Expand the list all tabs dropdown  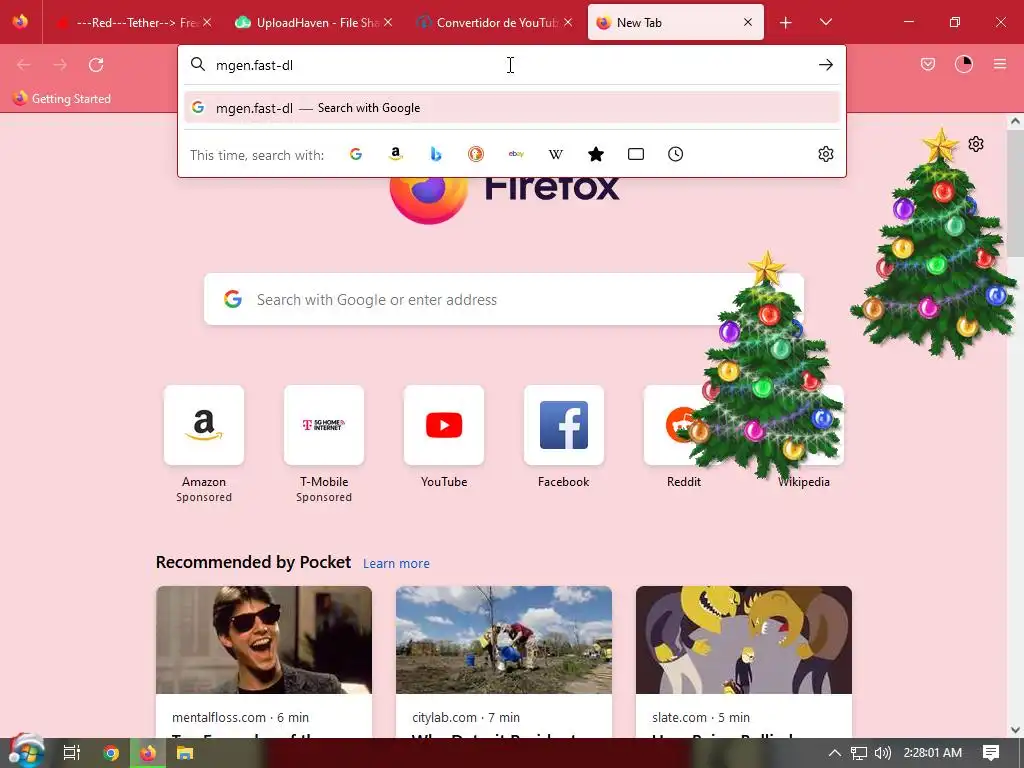click(825, 23)
